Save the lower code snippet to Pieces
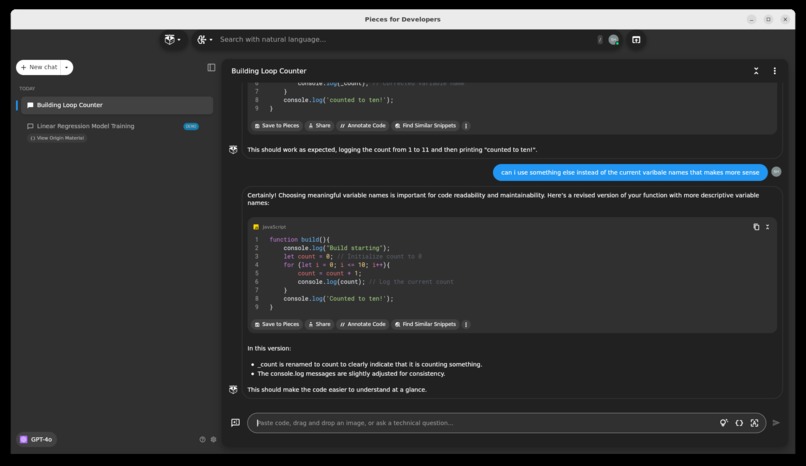The width and height of the screenshot is (806, 466). pos(277,324)
